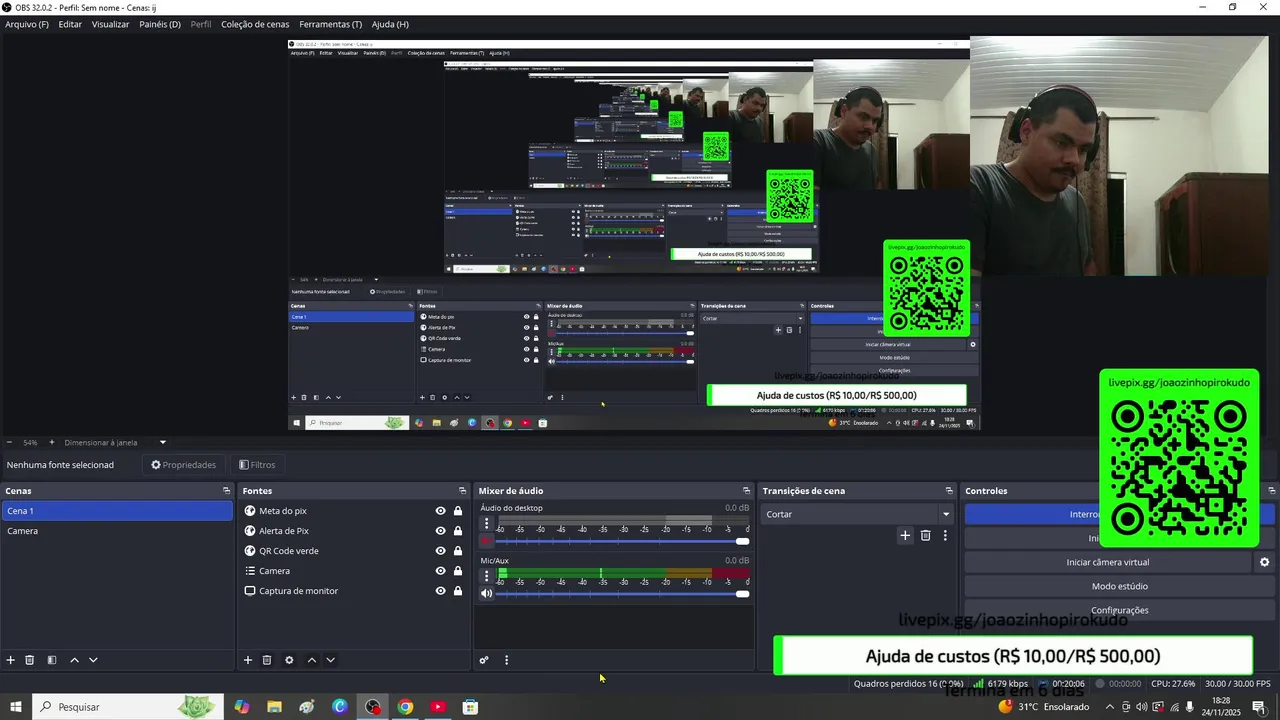Remove selected scene with trash icon
This screenshot has height=720, width=1280.
(30, 660)
